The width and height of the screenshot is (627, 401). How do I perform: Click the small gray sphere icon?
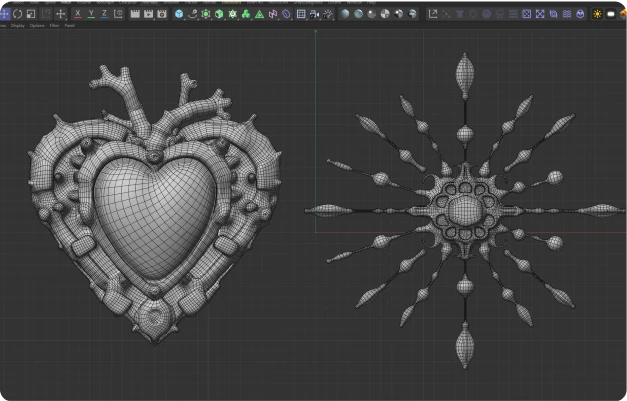(x=372, y=14)
